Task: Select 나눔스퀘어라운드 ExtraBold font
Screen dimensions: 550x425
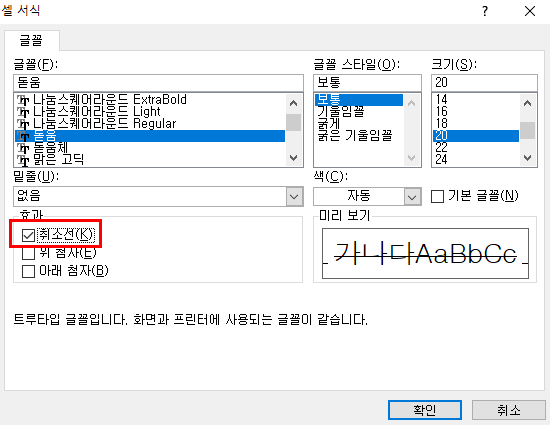Action: point(150,100)
